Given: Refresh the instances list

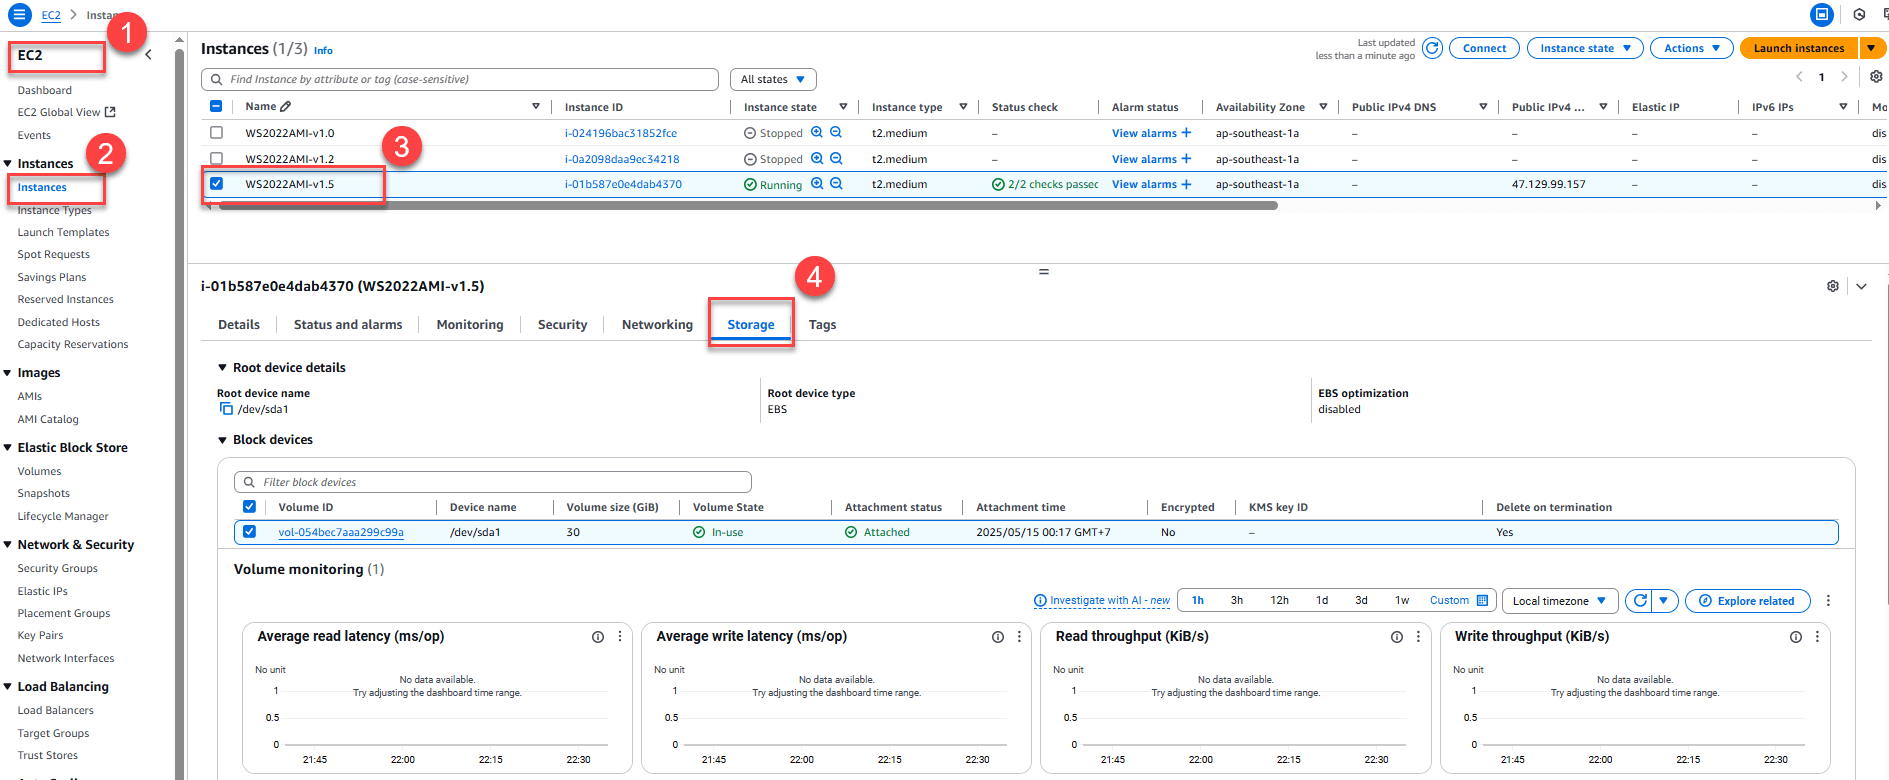Looking at the screenshot, I should [1432, 48].
